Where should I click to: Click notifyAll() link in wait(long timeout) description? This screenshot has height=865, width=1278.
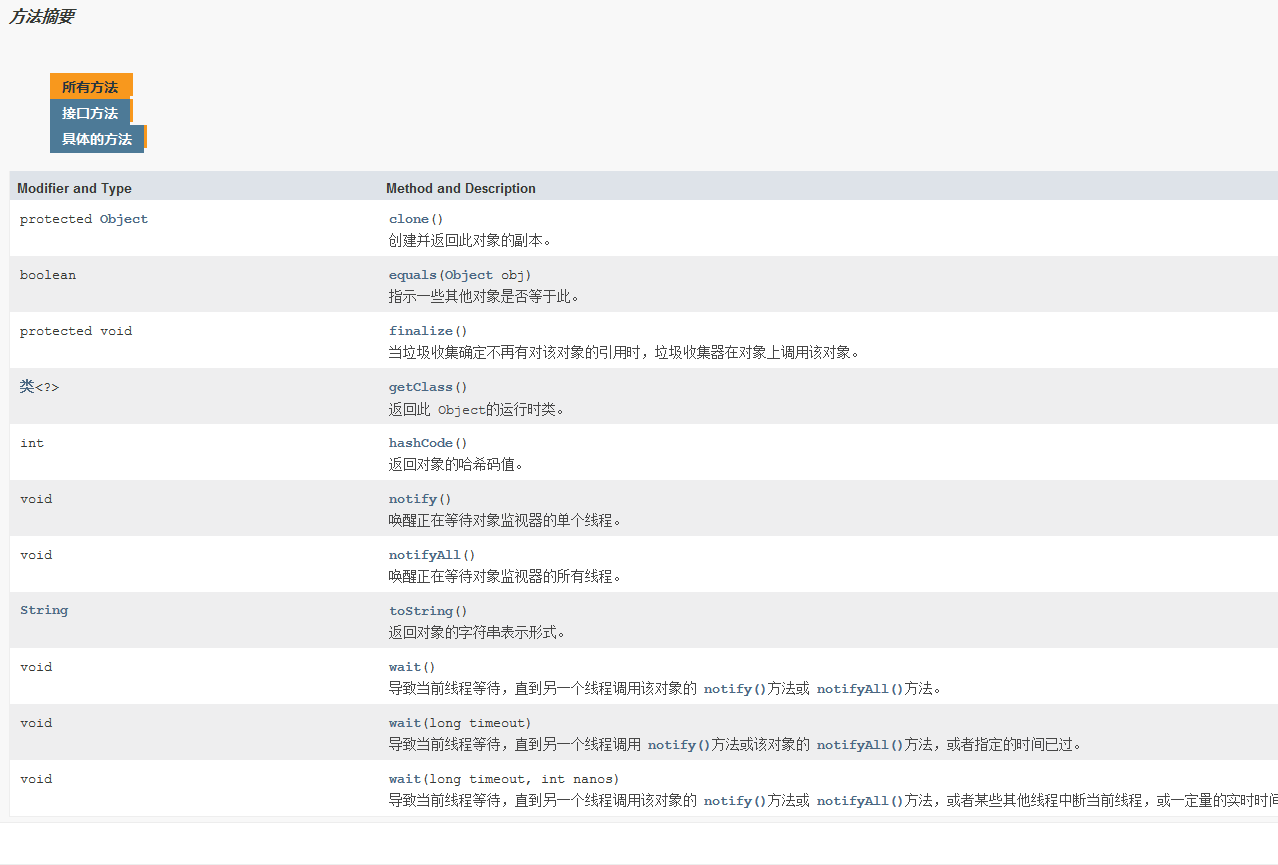coord(860,745)
